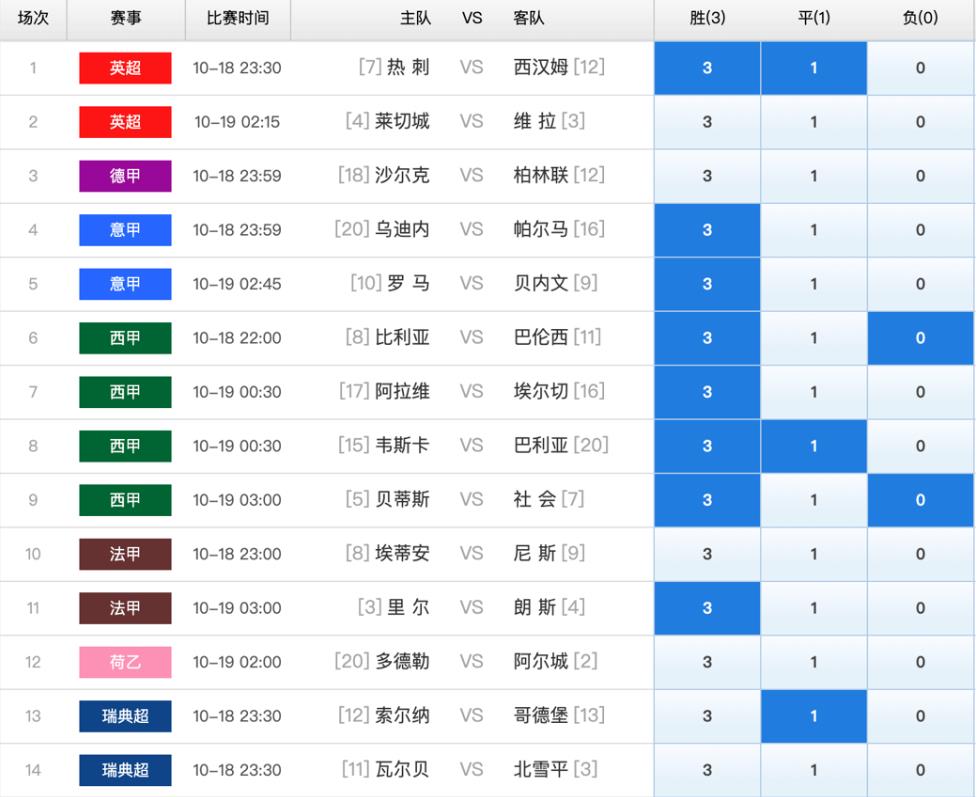
Task: Click the 瑞典超 tag for 瓦尔贝 match
Action: [125, 770]
